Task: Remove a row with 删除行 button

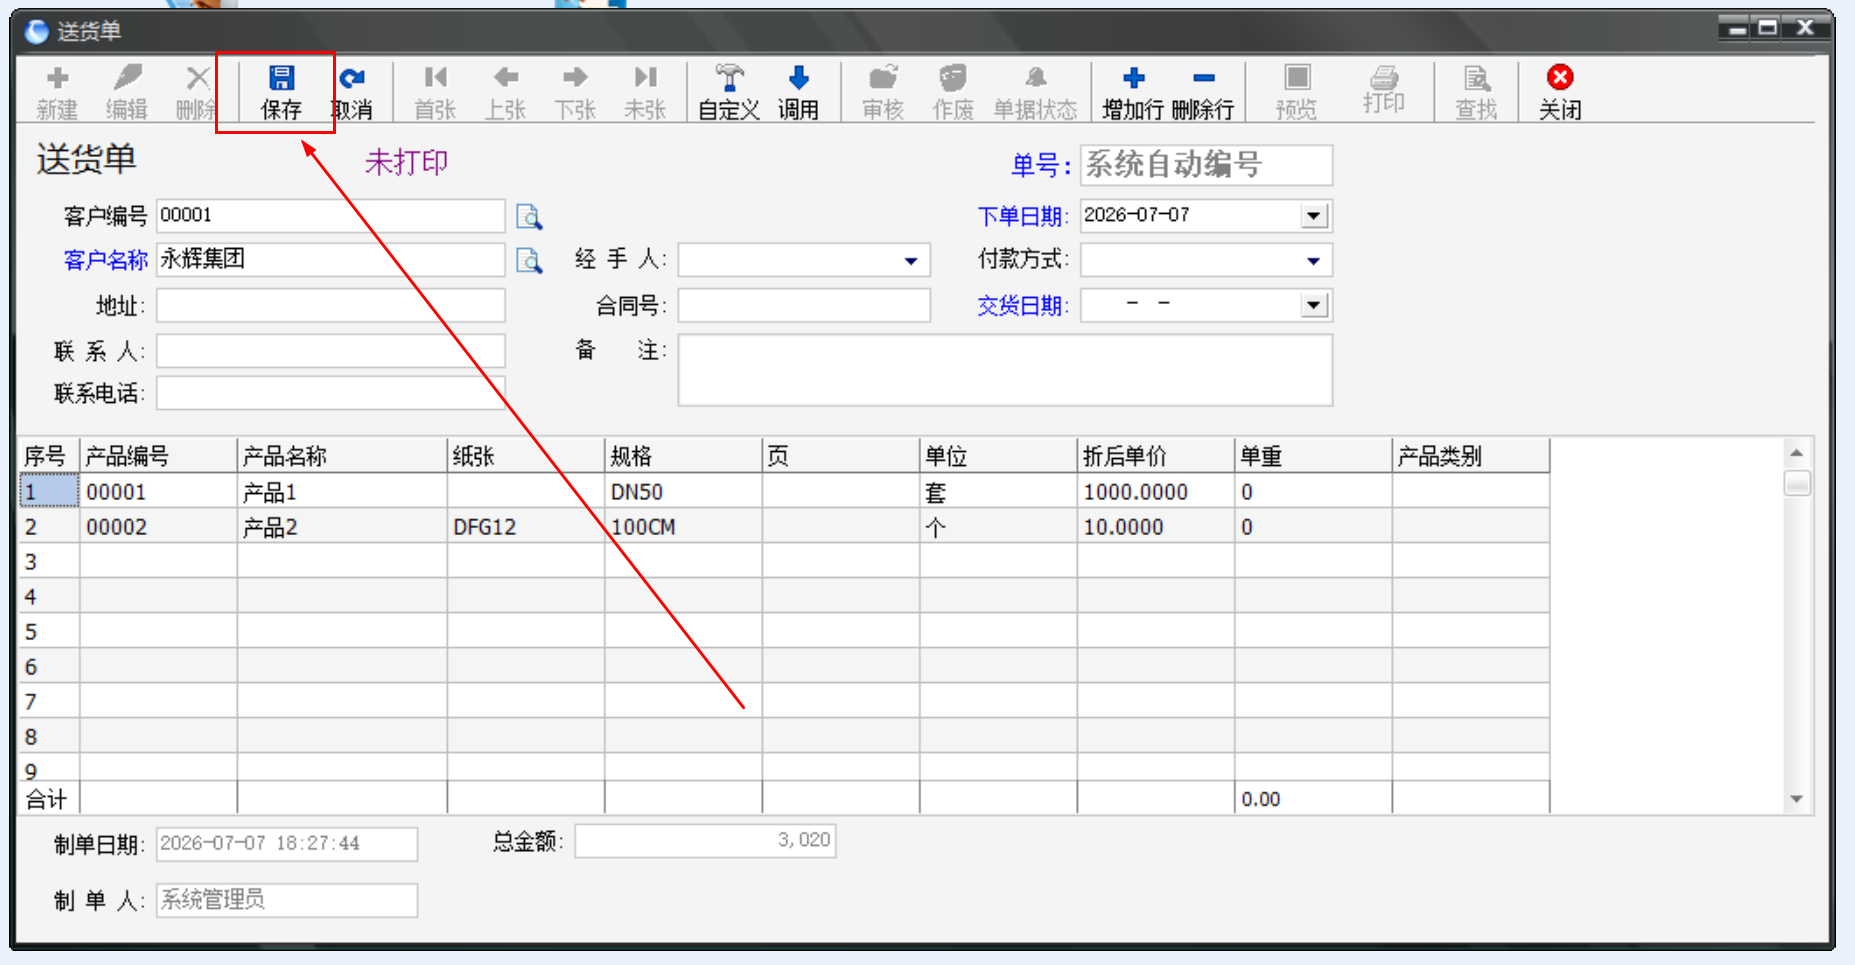Action: point(1203,92)
